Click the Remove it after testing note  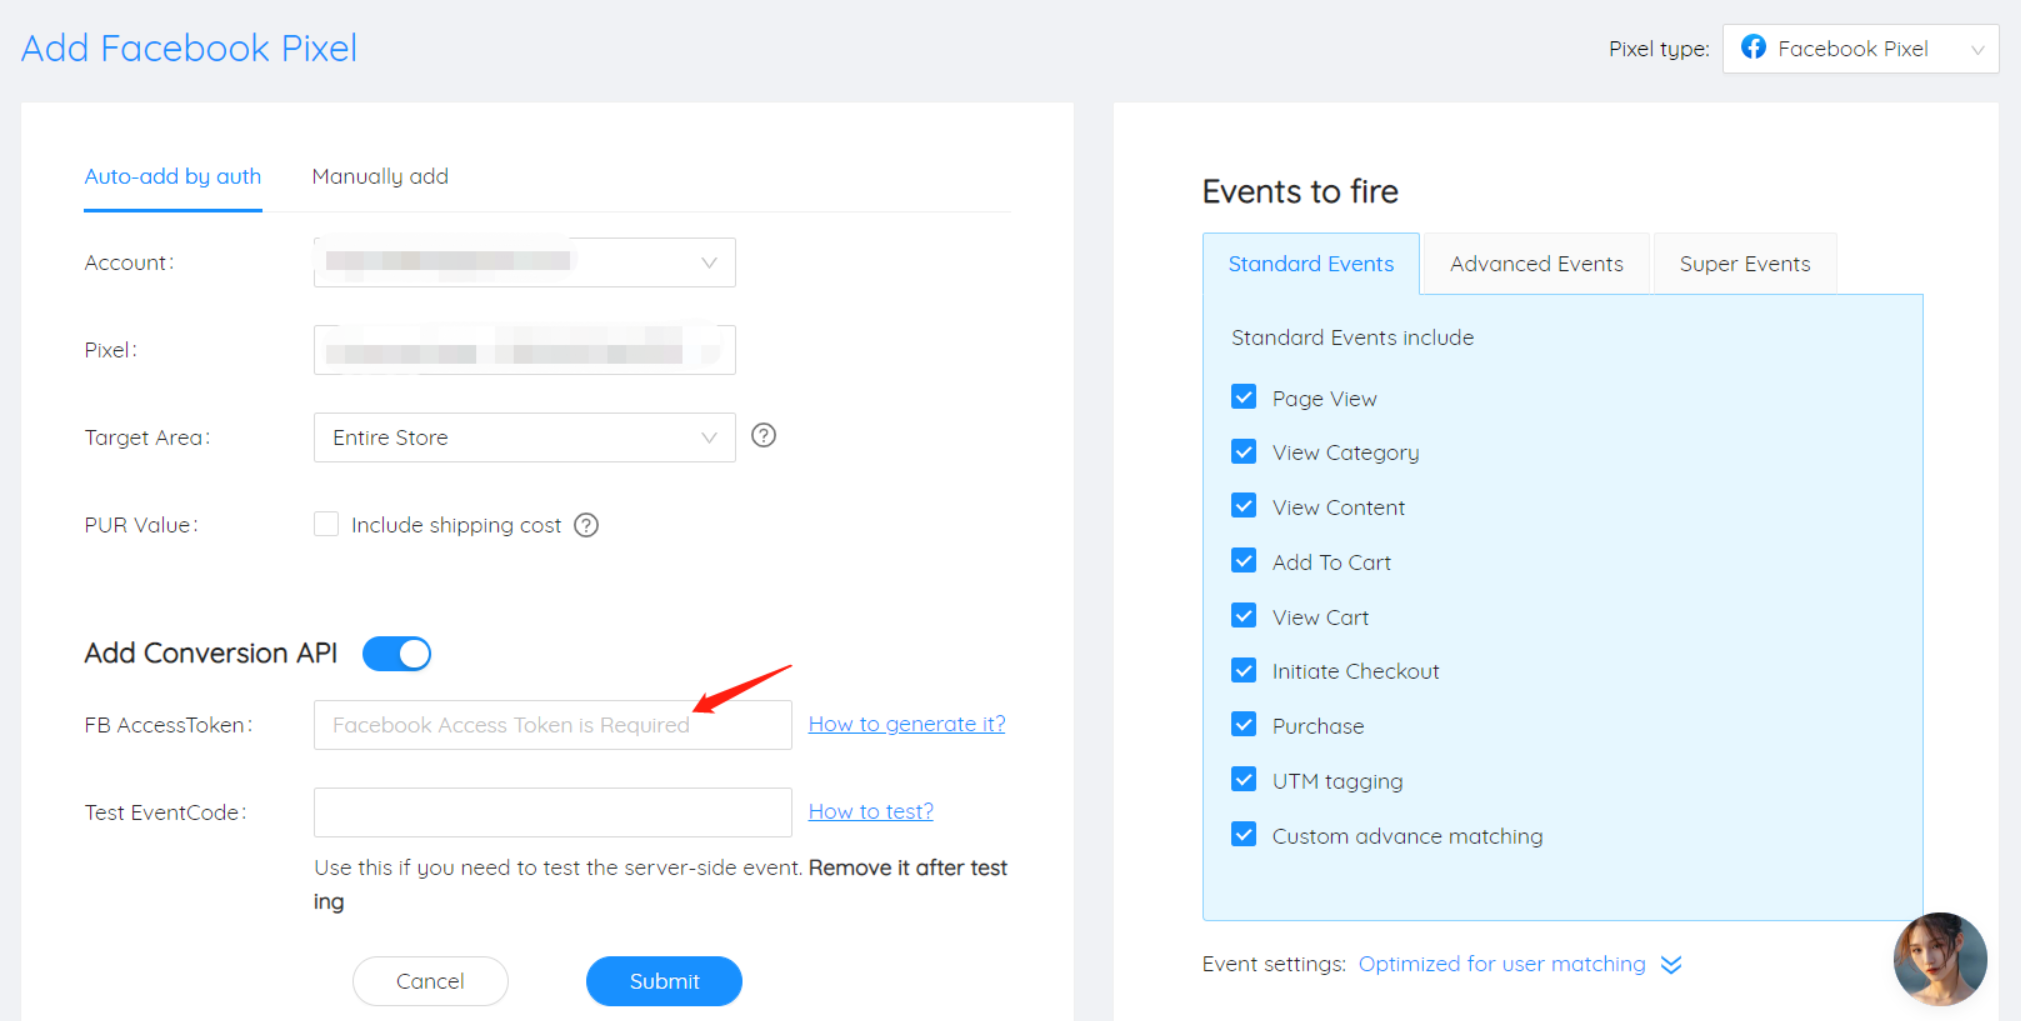pyautogui.click(x=660, y=884)
